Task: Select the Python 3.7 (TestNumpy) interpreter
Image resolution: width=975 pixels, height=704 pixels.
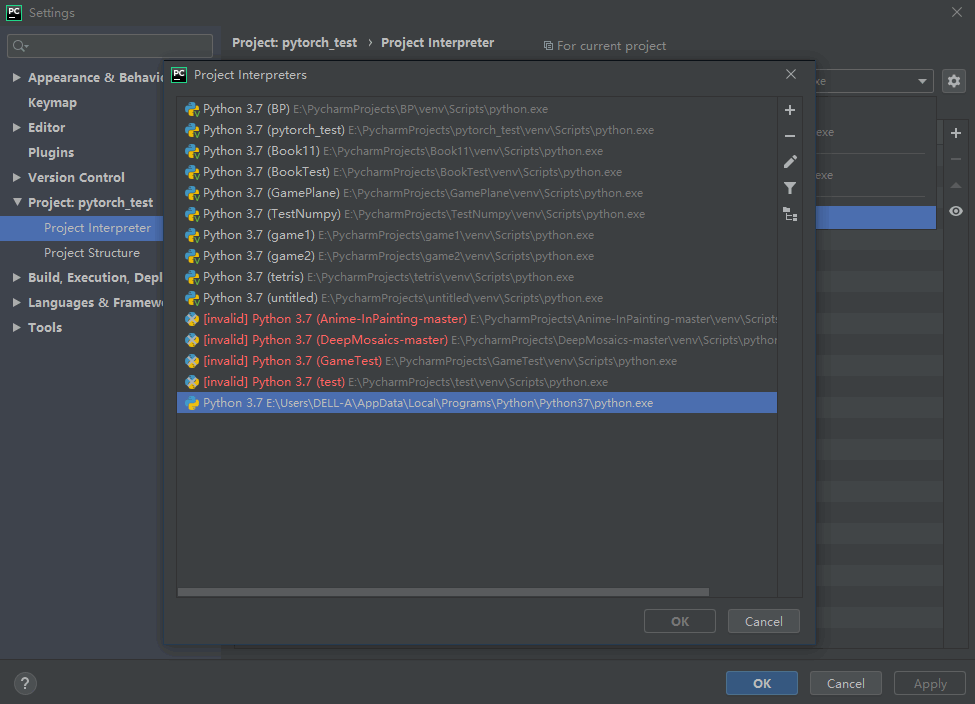Action: point(477,214)
